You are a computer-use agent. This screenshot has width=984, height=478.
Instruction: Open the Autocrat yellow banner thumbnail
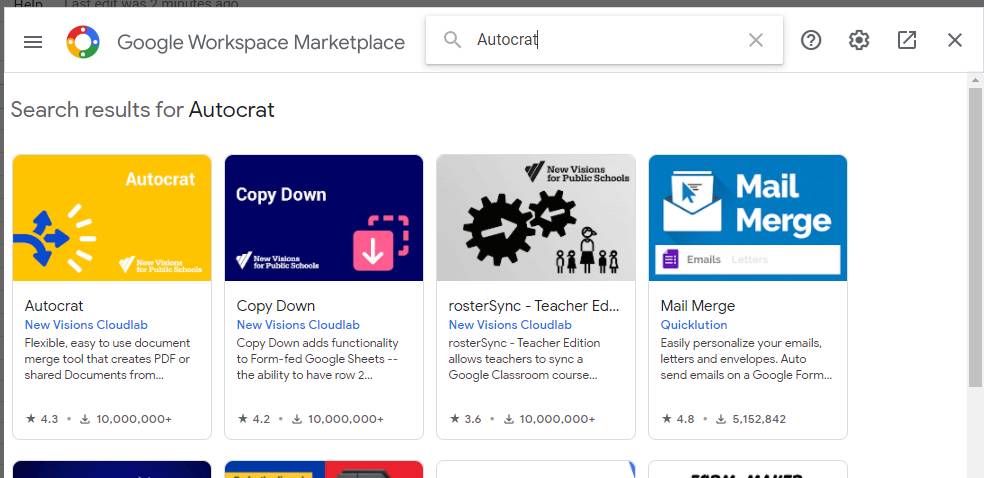point(112,218)
